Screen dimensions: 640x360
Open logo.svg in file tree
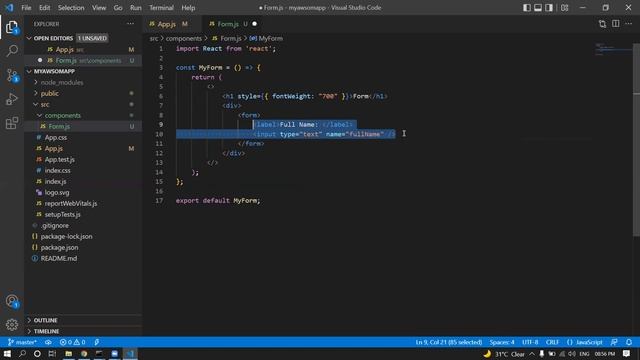(83, 193)
